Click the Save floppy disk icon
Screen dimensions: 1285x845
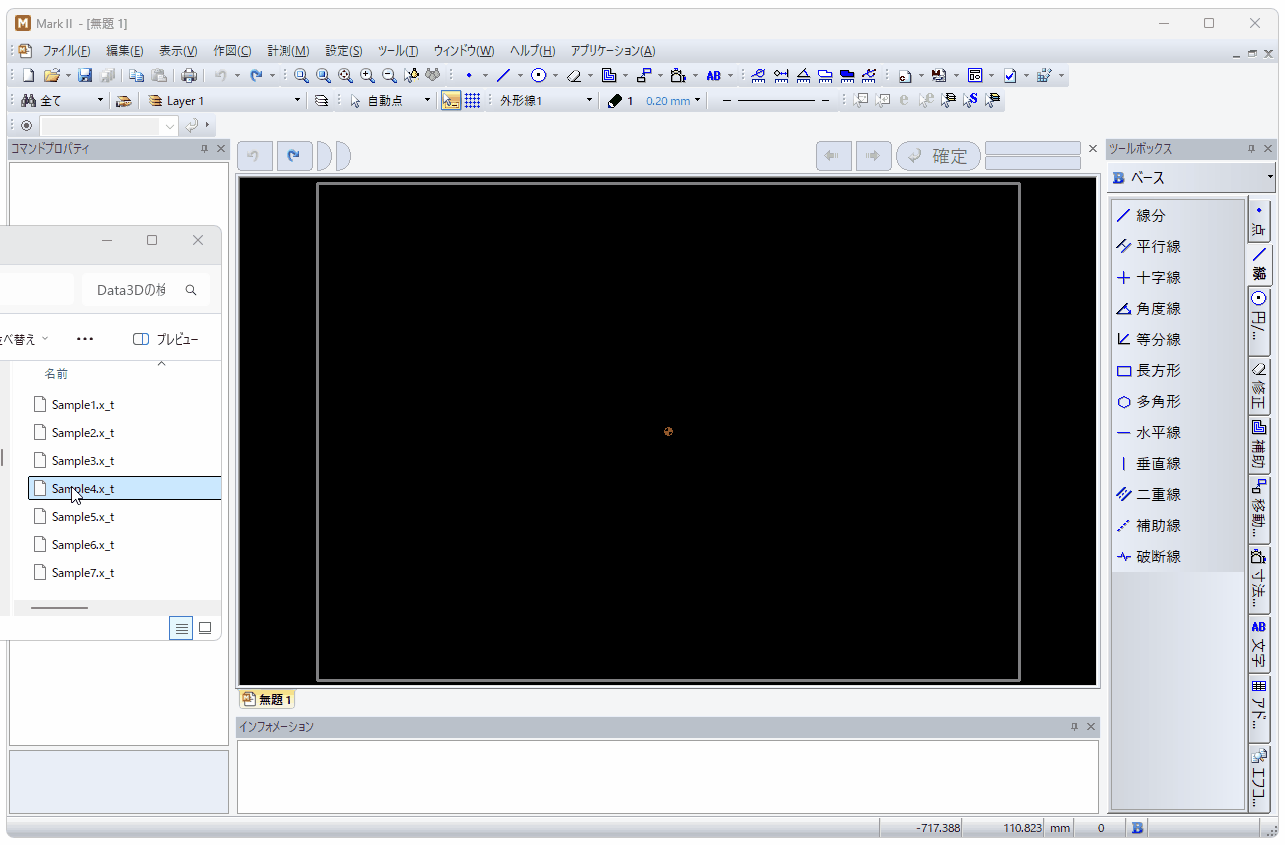coord(85,75)
